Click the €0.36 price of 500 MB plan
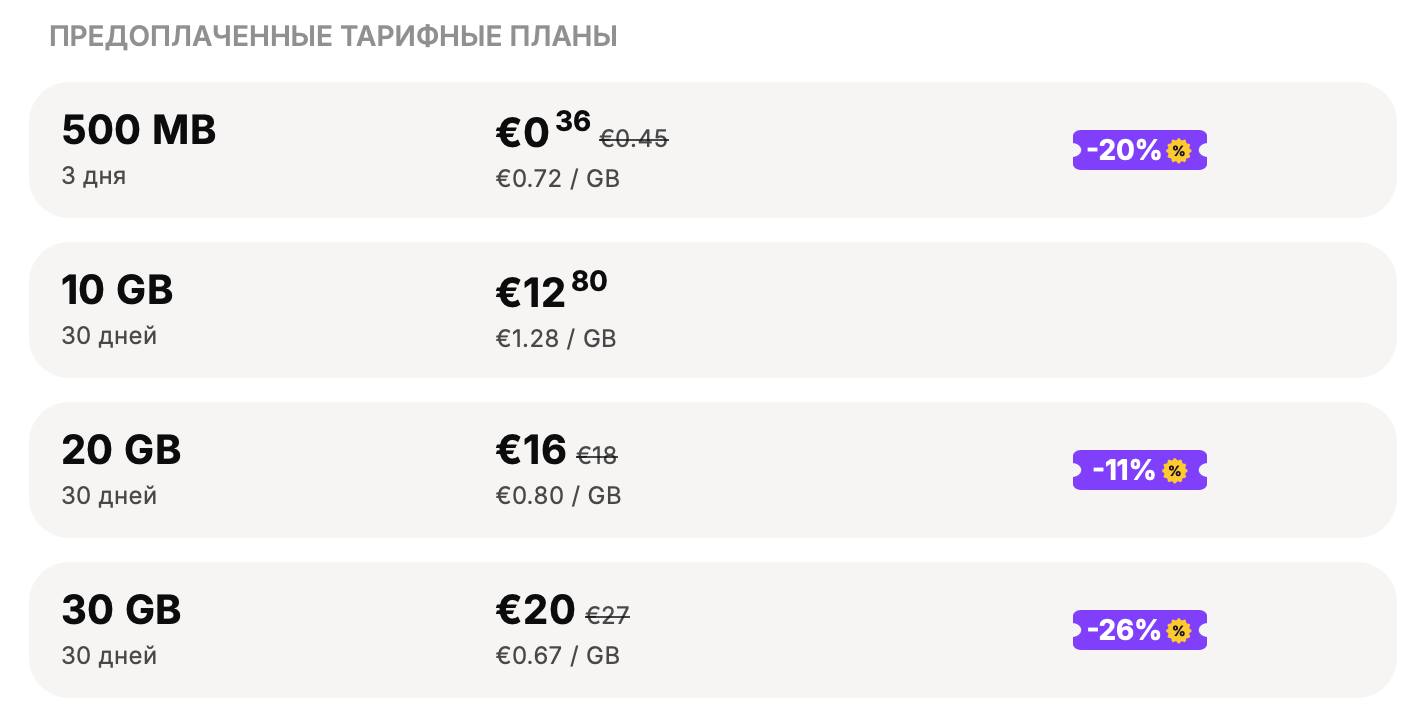1420x718 pixels. (543, 131)
